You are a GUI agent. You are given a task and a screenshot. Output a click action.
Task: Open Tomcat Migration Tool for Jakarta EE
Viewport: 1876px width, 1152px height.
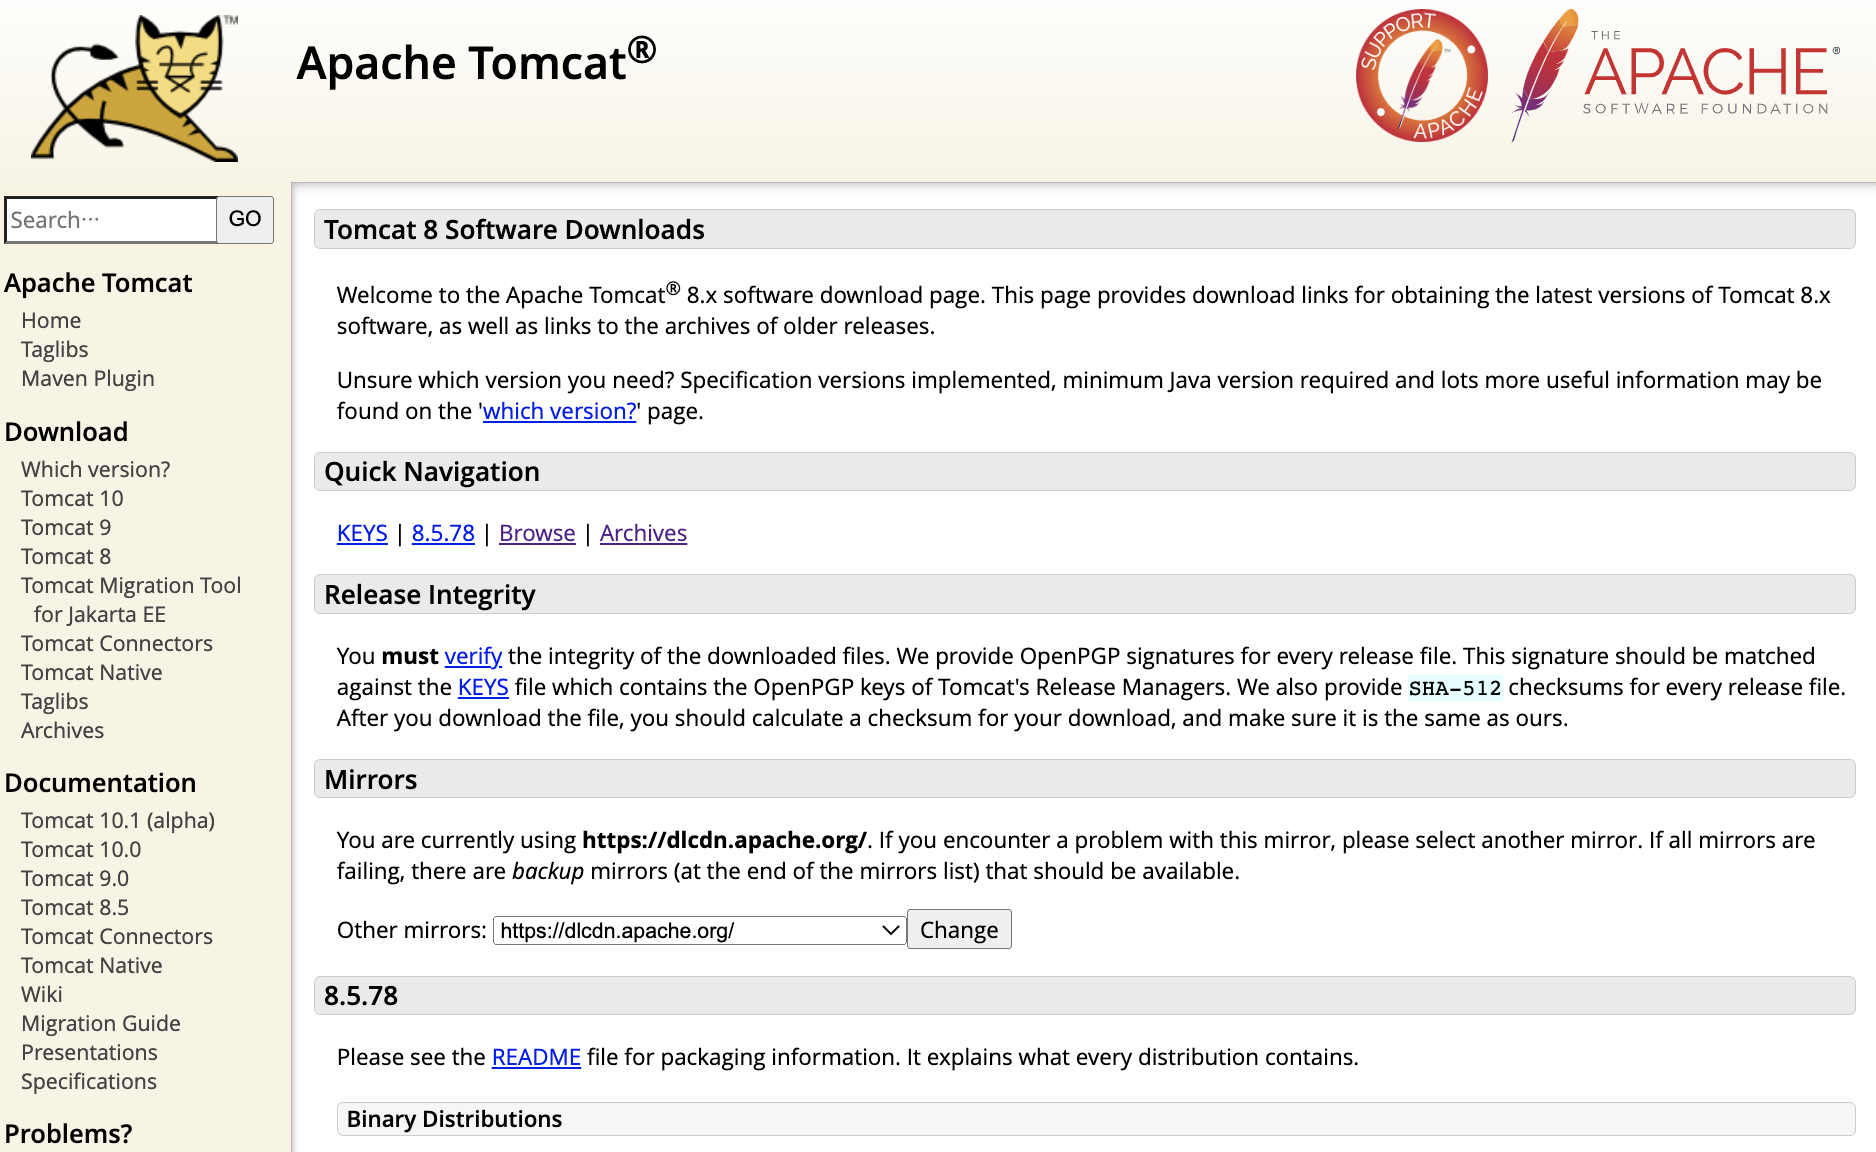pos(131,600)
